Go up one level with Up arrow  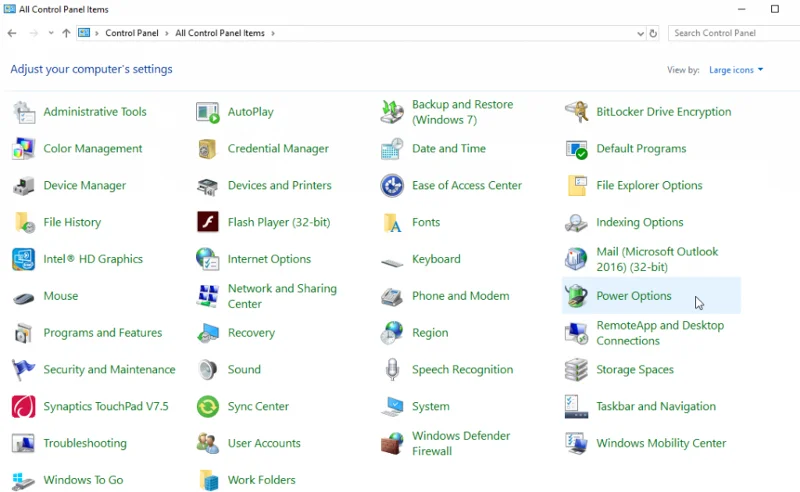pyautogui.click(x=66, y=33)
